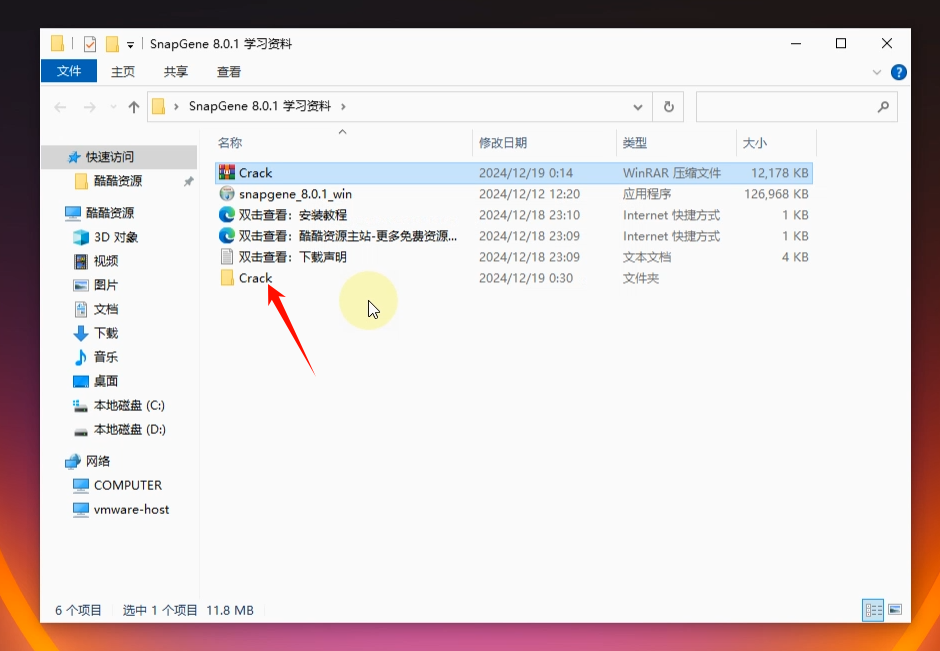Open the Crack folder
This screenshot has width=940, height=651.
click(x=255, y=278)
